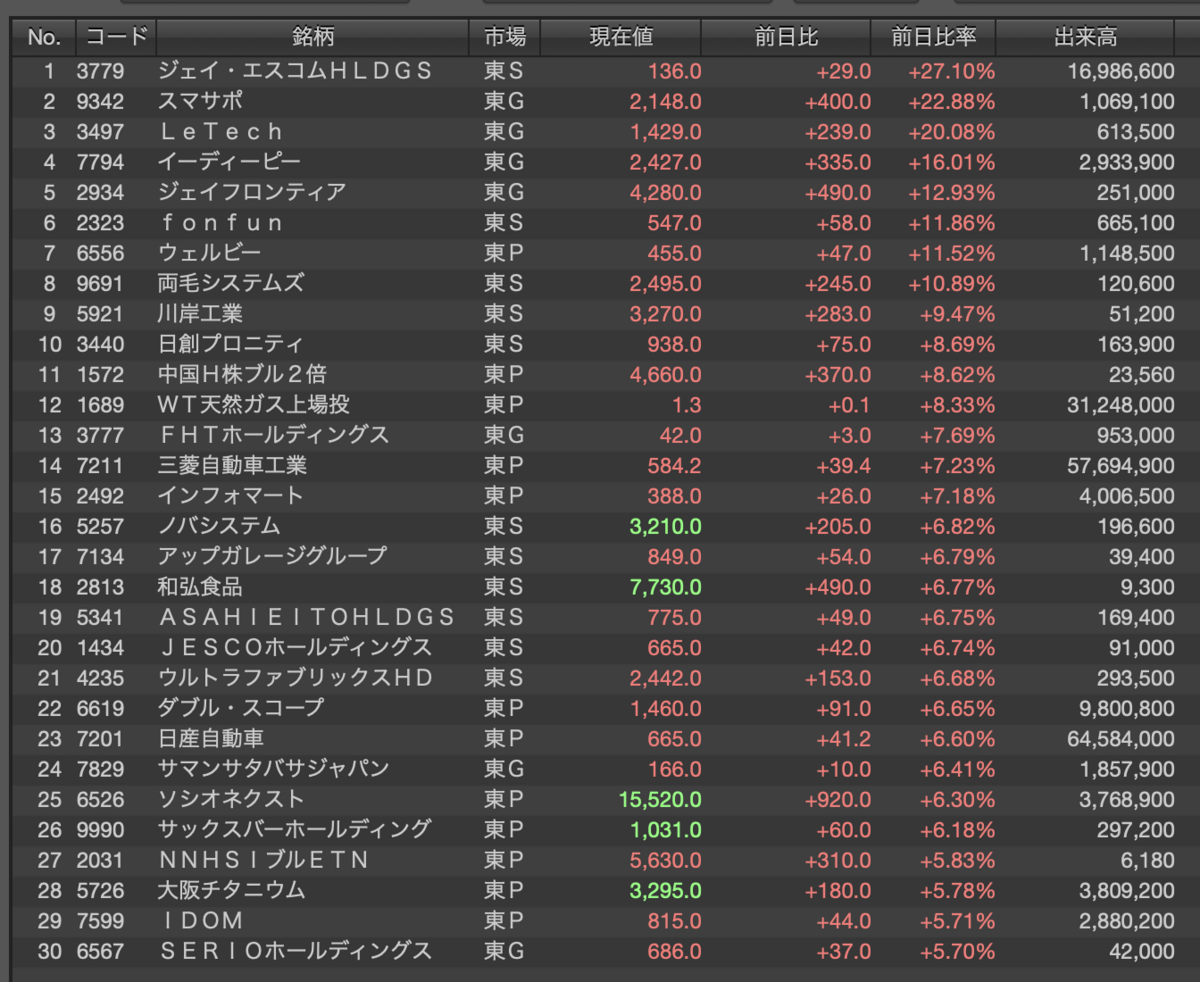Click 両毛システムズ stock name

tap(231, 283)
